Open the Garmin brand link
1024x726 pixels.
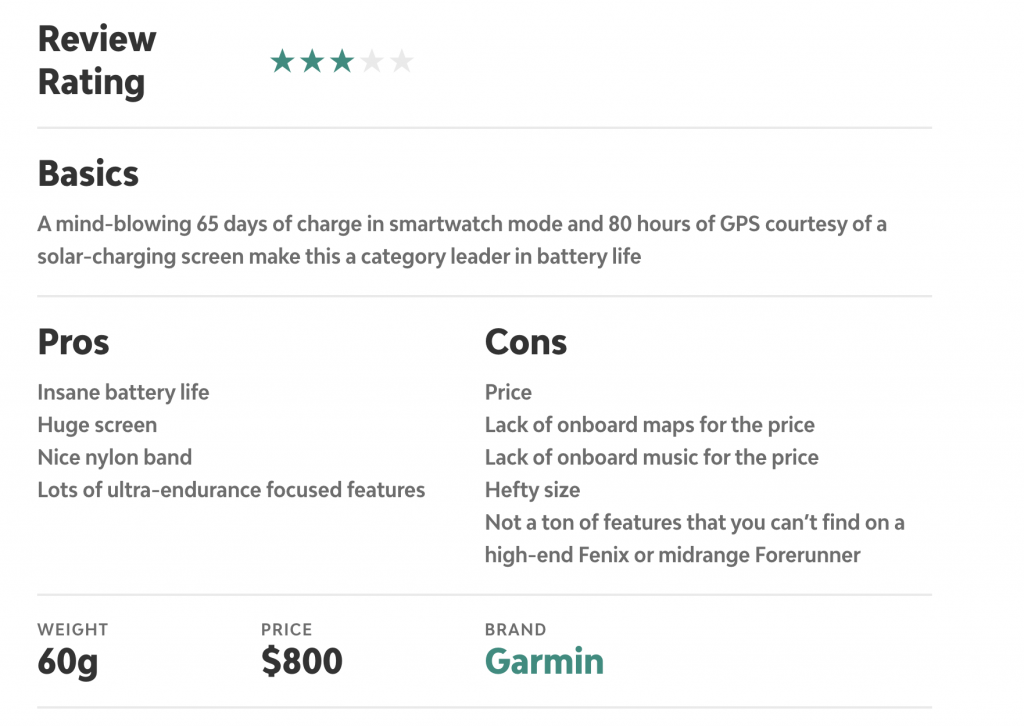[x=544, y=661]
